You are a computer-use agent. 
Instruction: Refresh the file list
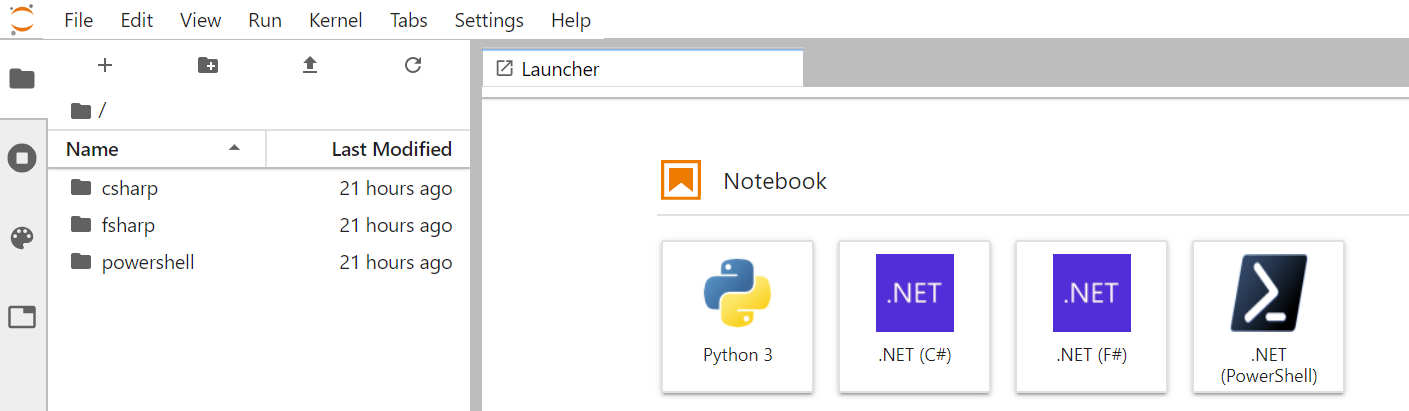tap(412, 65)
